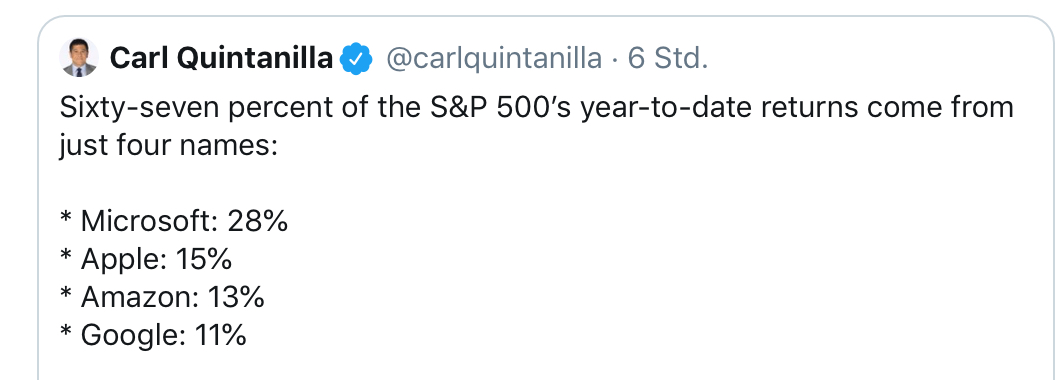Viewport: 1063px width, 380px height.
Task: Select the Apple list entry
Action: coord(146,259)
